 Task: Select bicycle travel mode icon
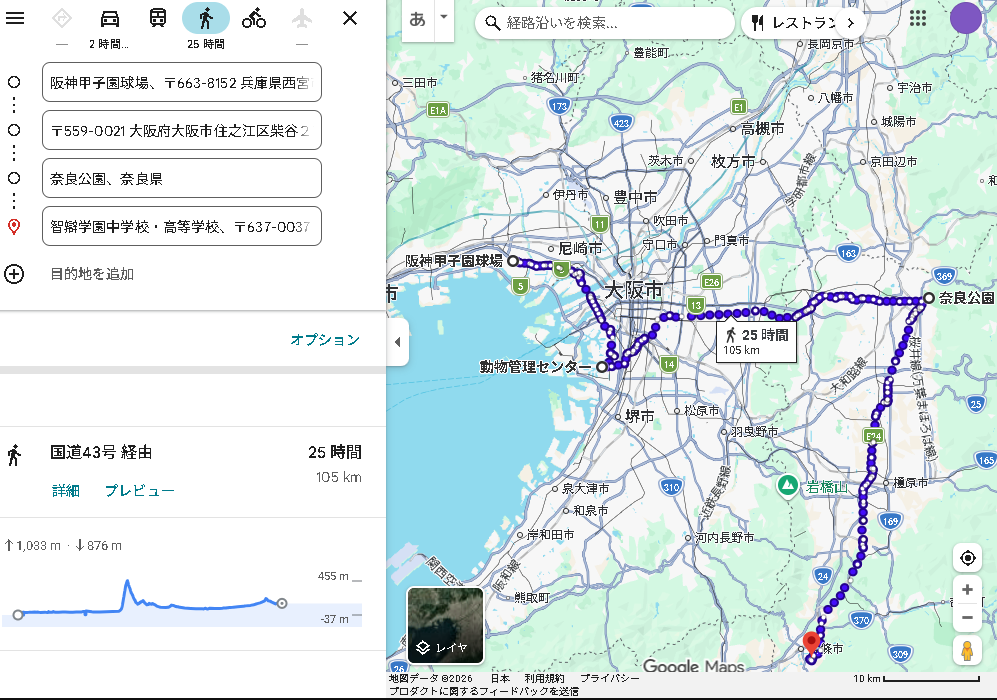254,18
